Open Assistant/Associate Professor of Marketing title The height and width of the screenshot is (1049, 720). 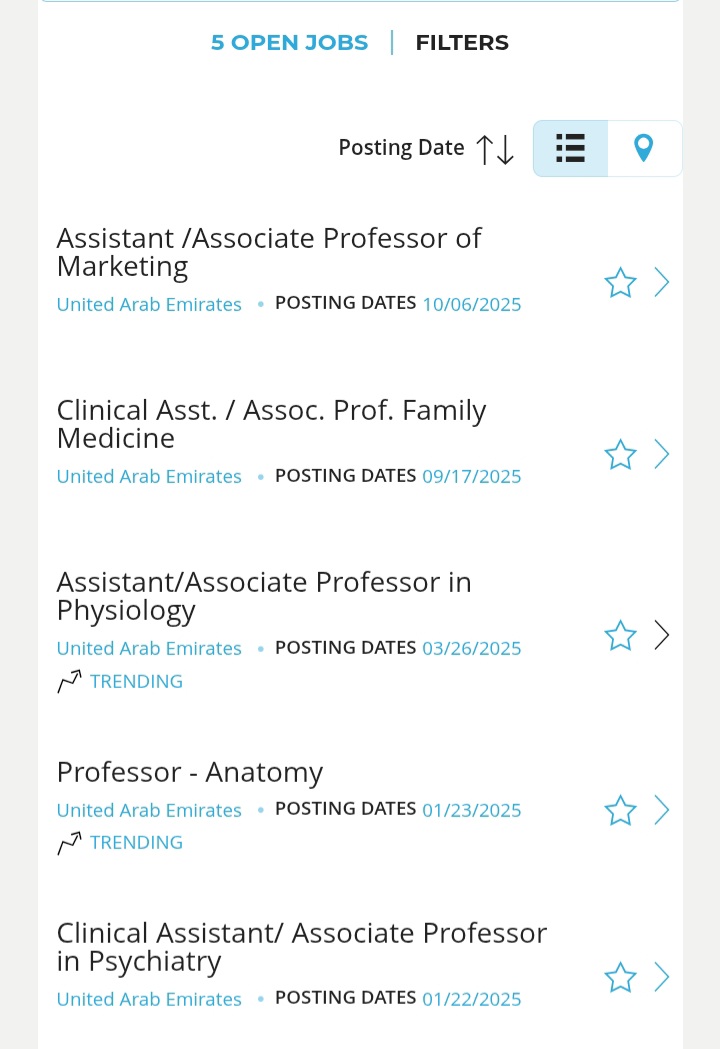click(x=268, y=252)
